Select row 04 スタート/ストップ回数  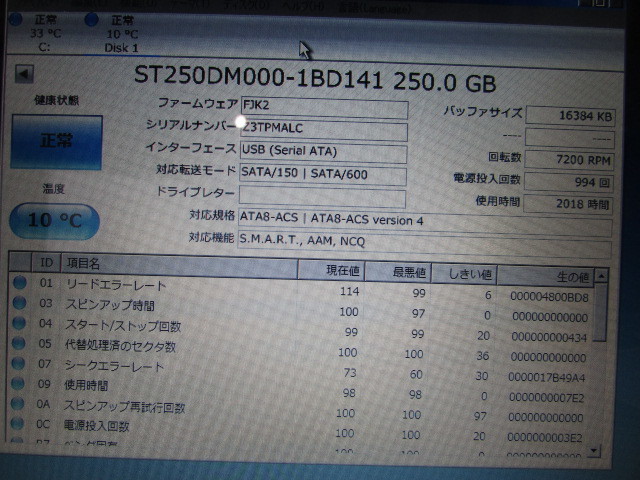click(x=301, y=330)
